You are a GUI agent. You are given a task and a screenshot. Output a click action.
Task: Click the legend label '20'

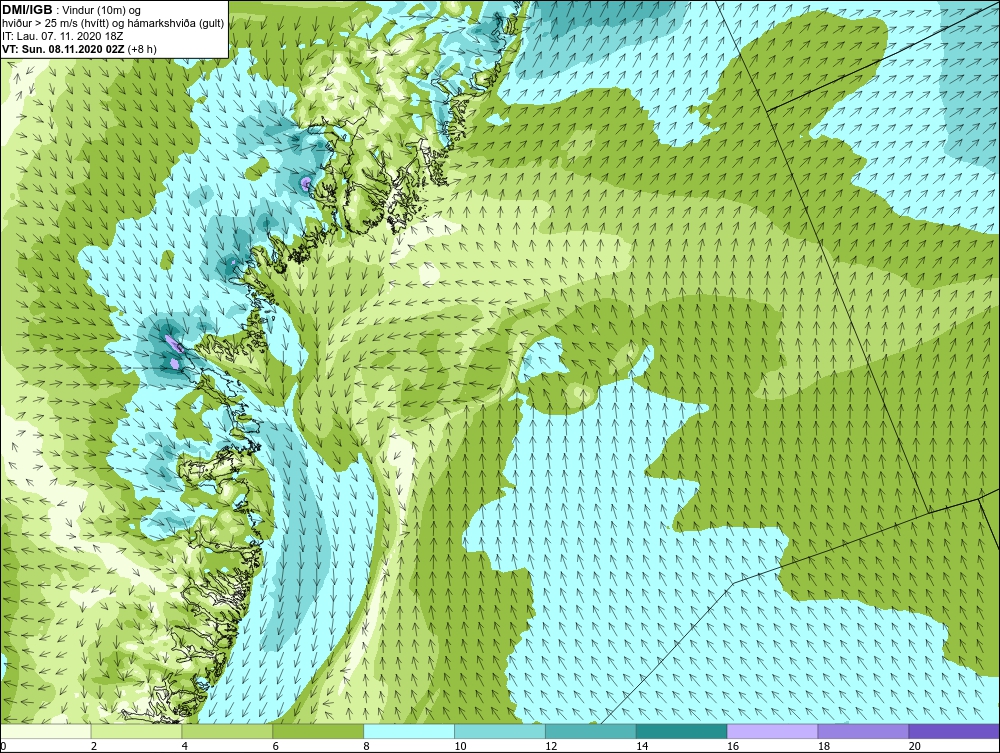915,746
